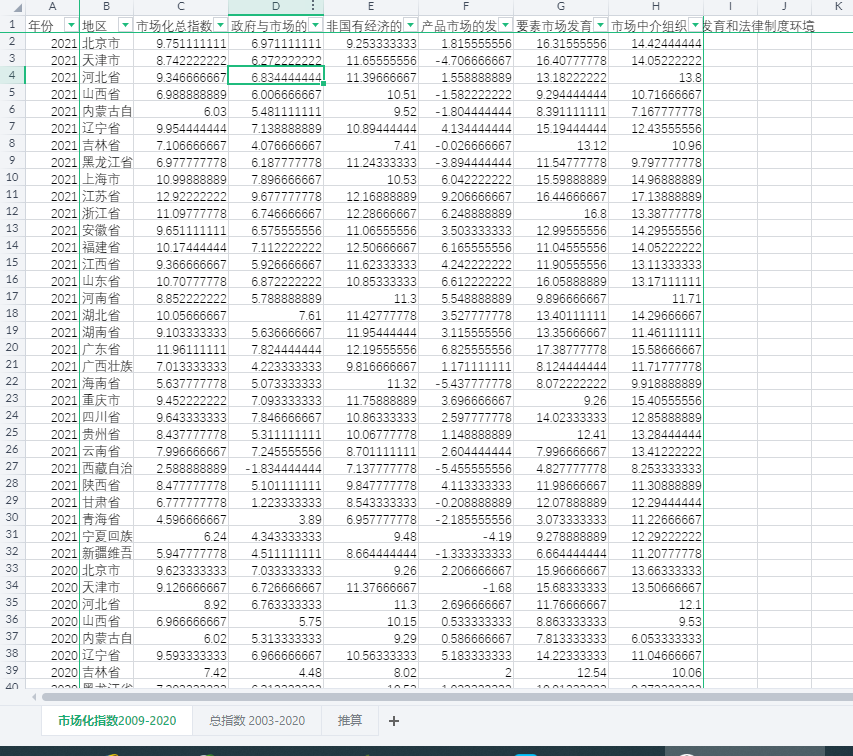Image resolution: width=853 pixels, height=756 pixels.
Task: Expand the 产品市场的发 filter arrow
Action: [505, 25]
